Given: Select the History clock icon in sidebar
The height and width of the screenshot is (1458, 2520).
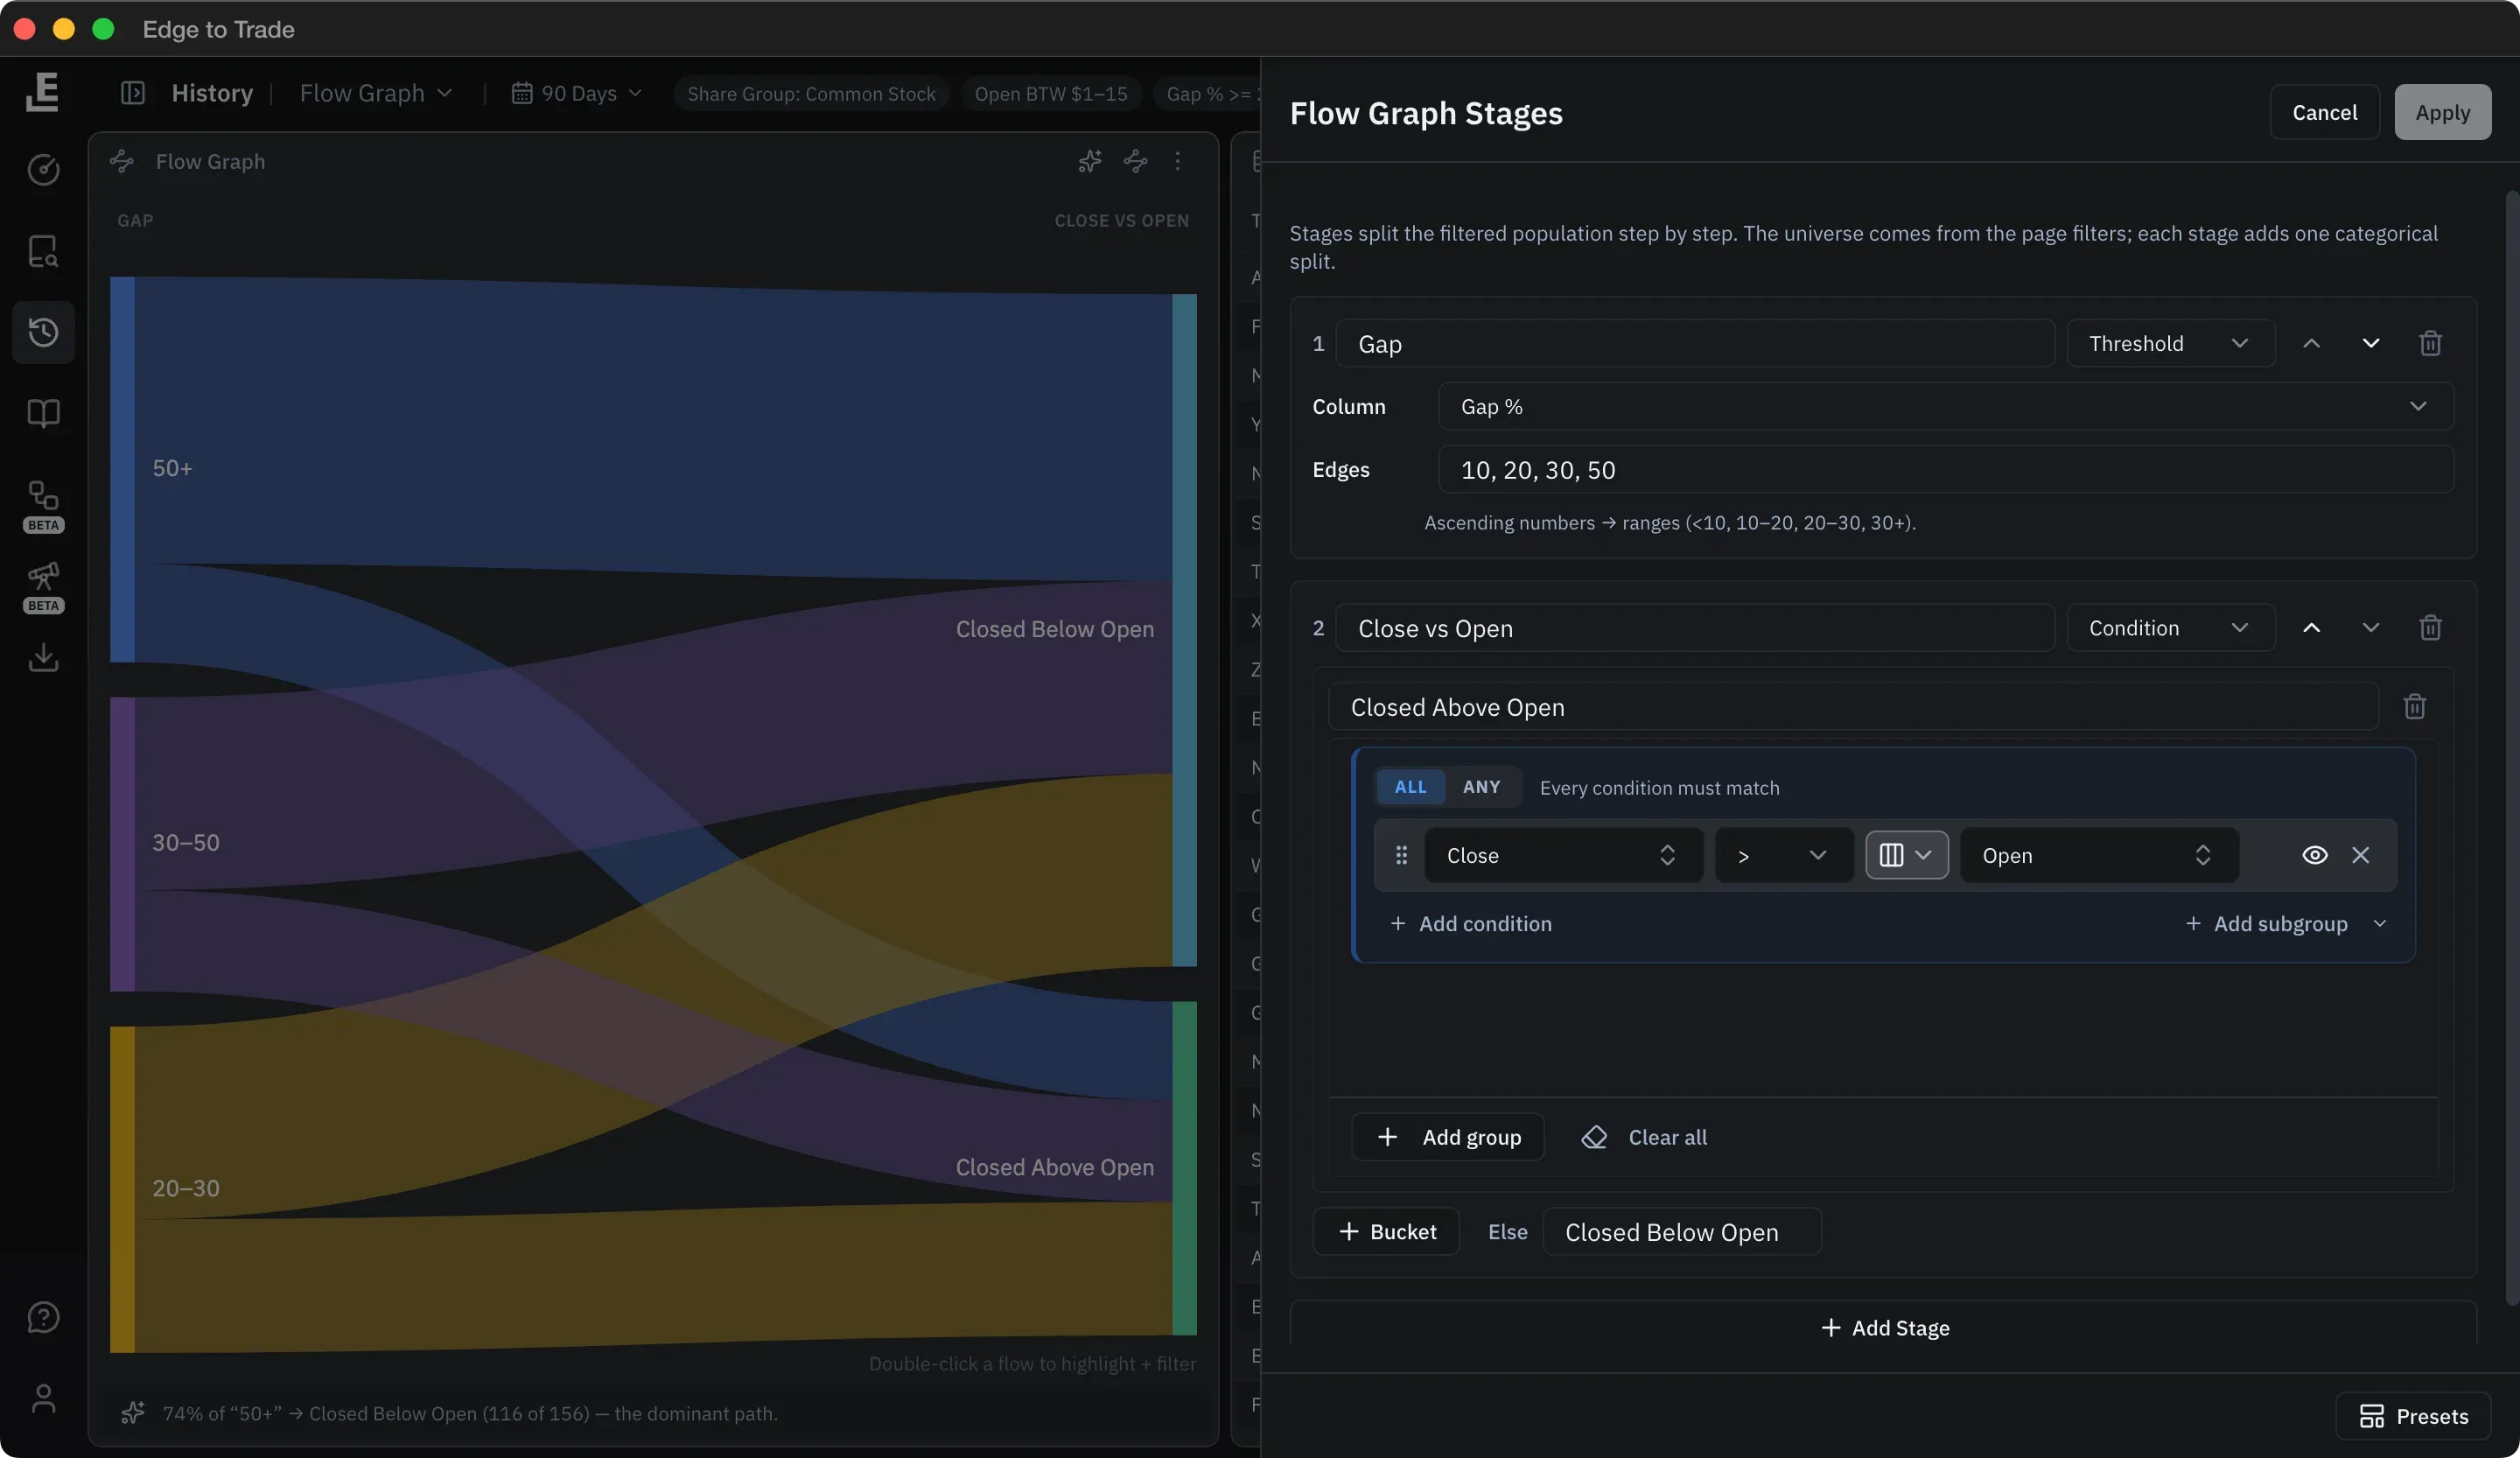Looking at the screenshot, I should [43, 332].
